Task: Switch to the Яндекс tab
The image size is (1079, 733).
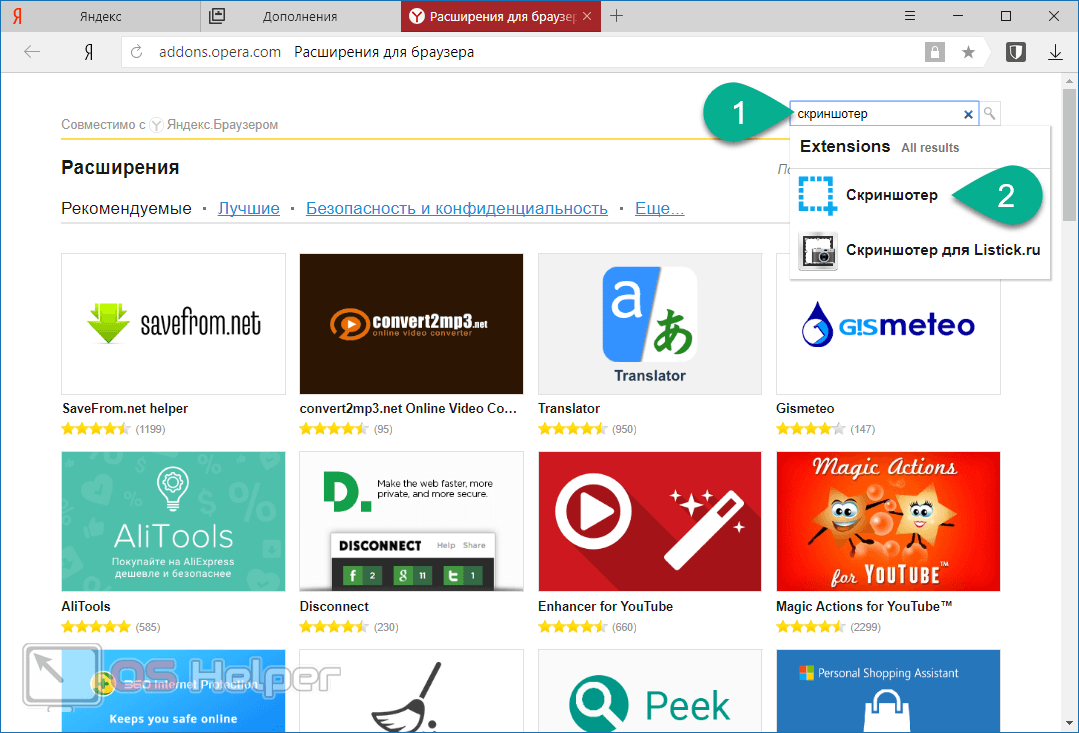Action: pyautogui.click(x=100, y=17)
